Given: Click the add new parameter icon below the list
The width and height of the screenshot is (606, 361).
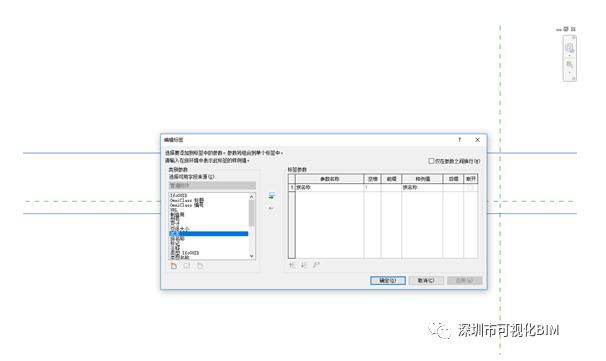Looking at the screenshot, I should point(174,266).
